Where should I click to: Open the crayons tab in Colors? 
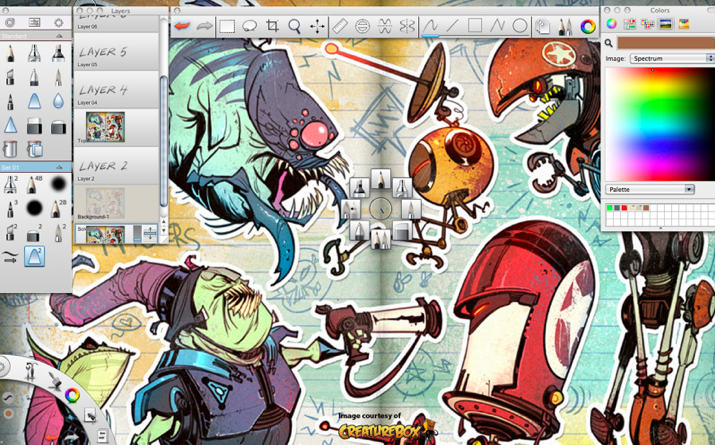click(684, 24)
